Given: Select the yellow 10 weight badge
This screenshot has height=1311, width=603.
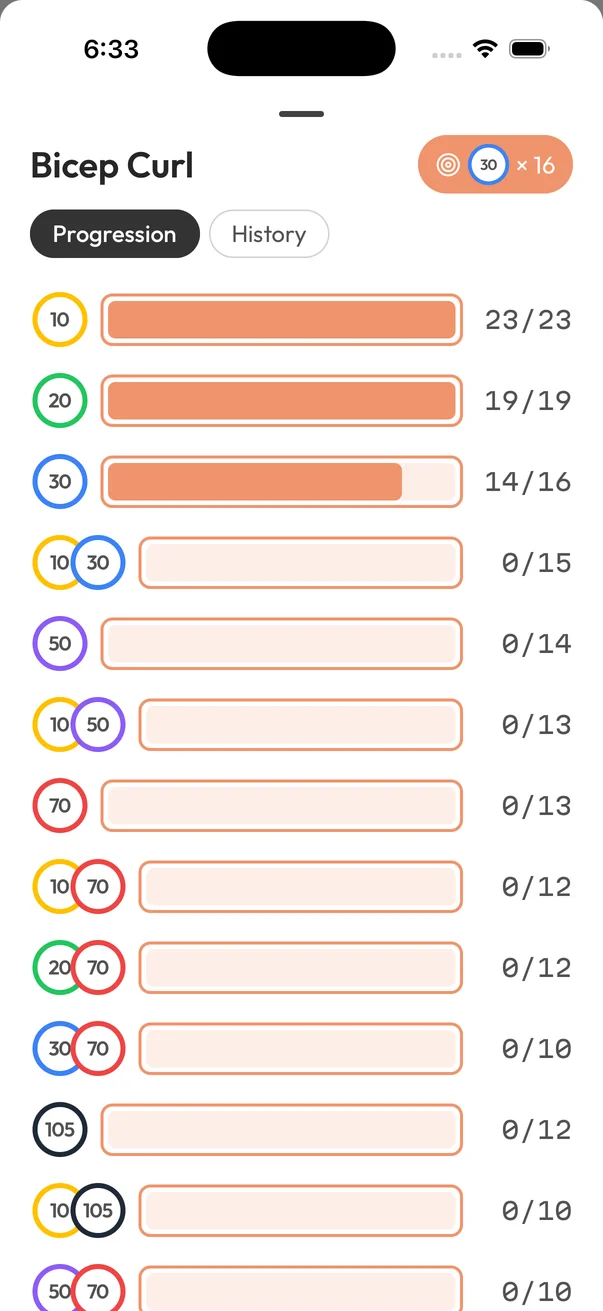Looking at the screenshot, I should (x=60, y=319).
